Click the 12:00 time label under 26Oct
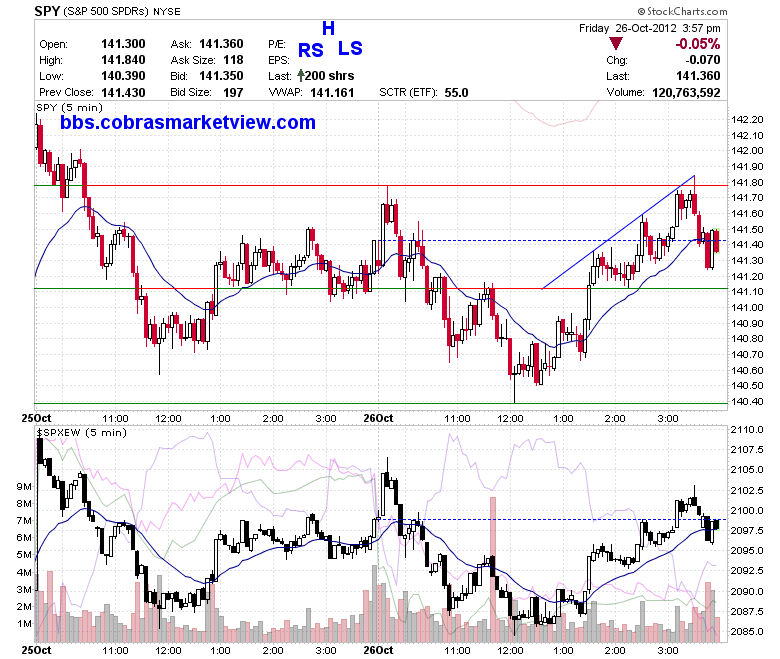Screen dimensions: 780x659 pos(510,418)
